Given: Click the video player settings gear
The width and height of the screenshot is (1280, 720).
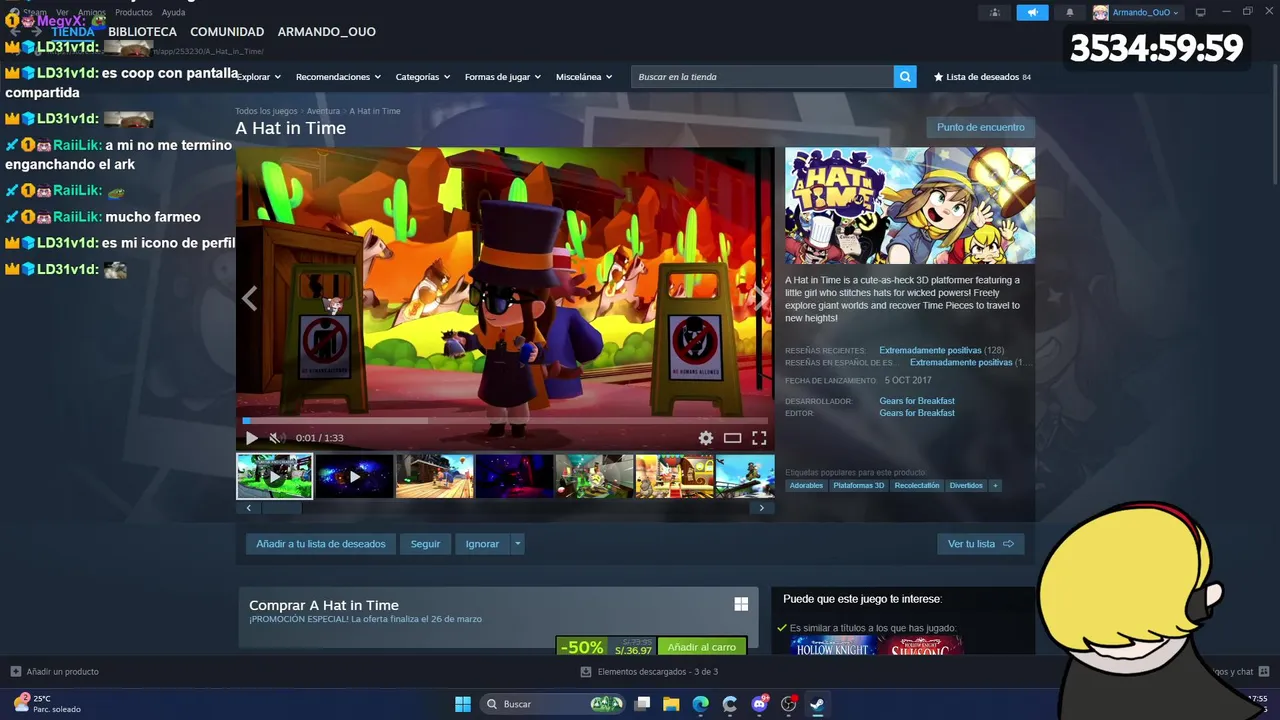Looking at the screenshot, I should [706, 438].
